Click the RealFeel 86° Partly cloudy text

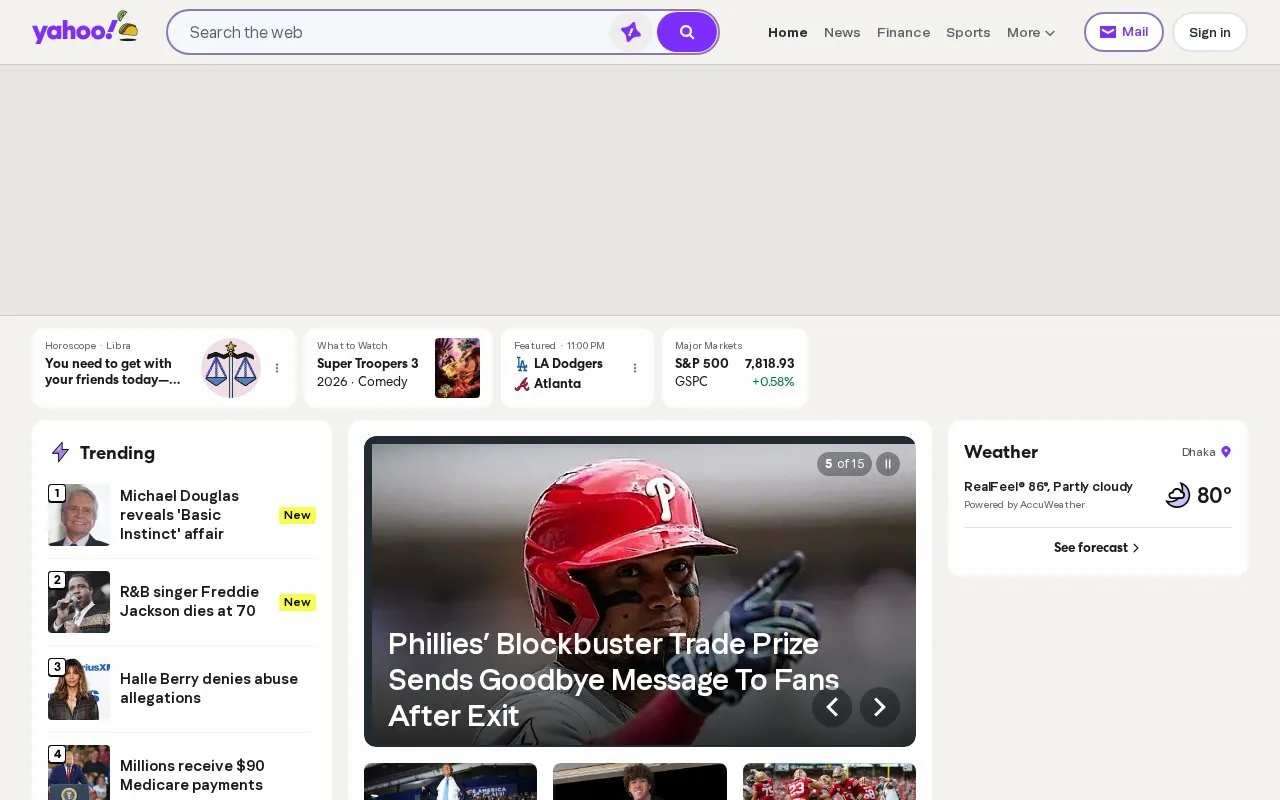click(x=1048, y=487)
